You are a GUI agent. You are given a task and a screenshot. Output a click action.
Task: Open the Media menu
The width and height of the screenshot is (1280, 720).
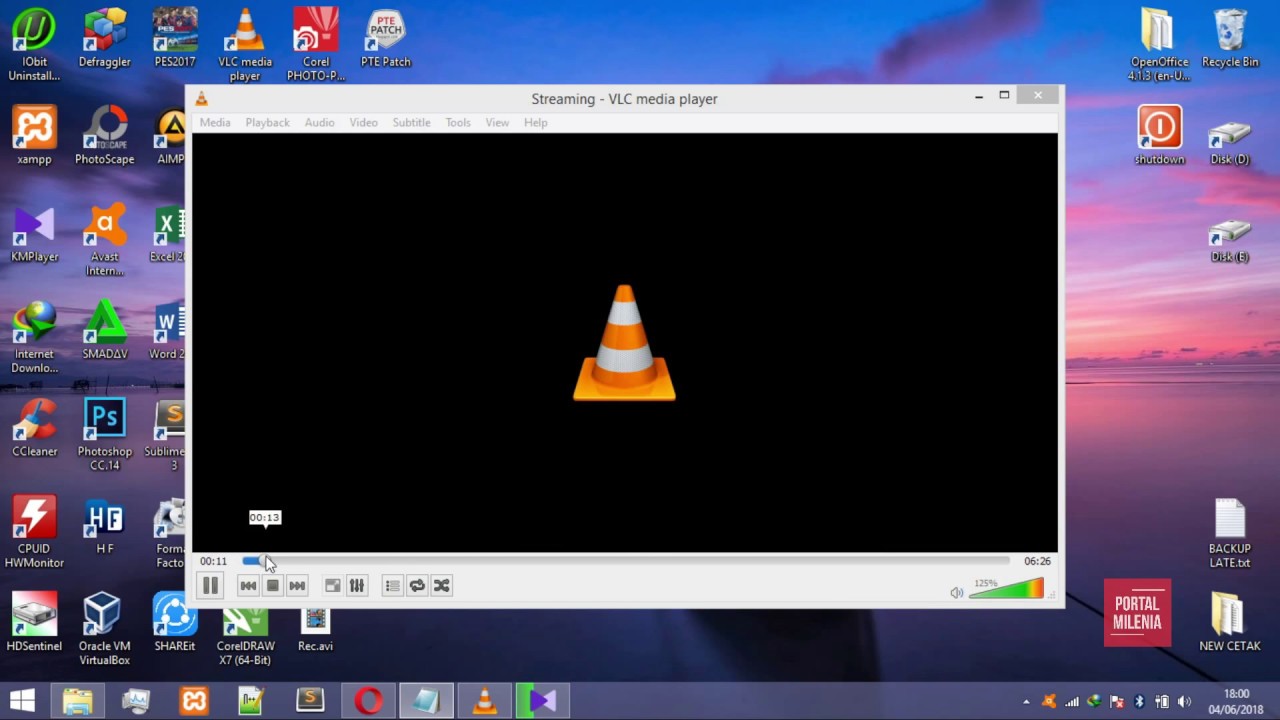214,122
